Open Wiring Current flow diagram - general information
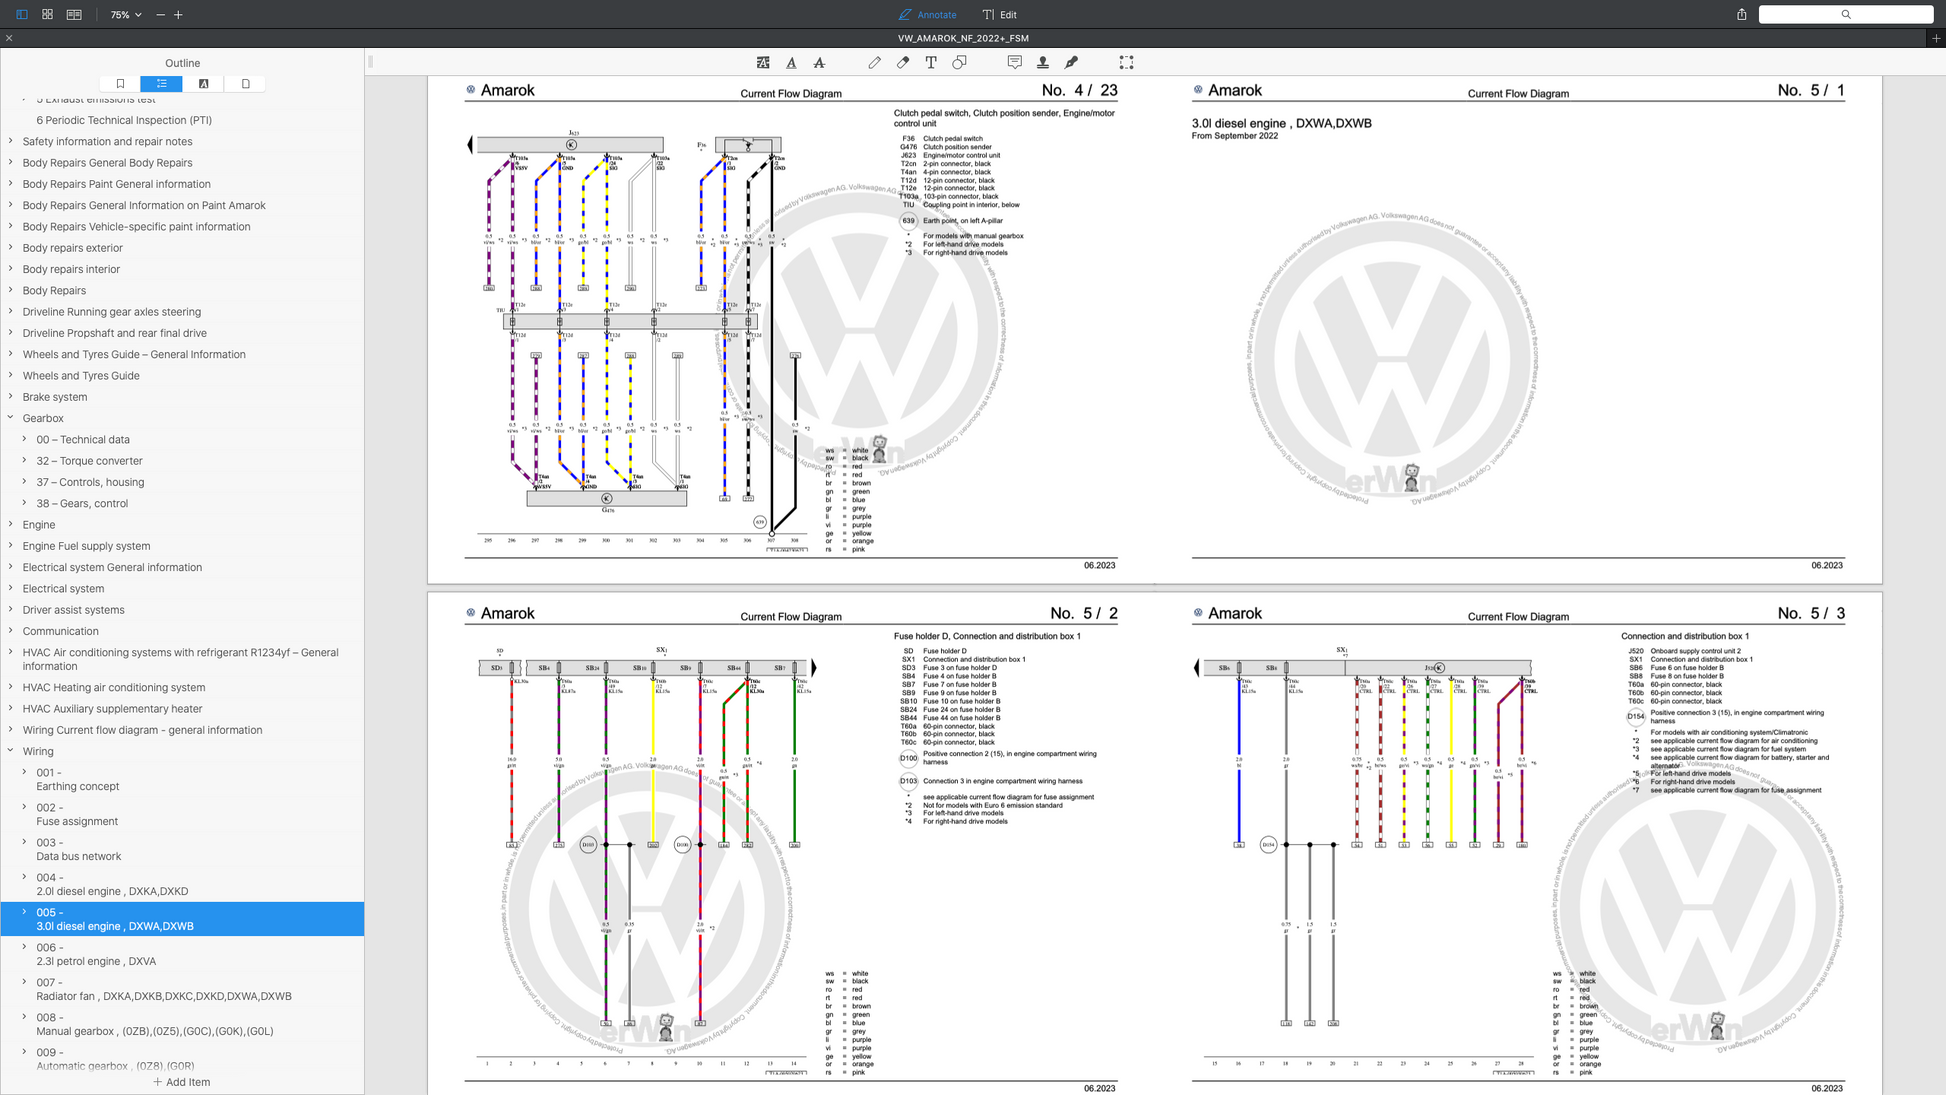The height and width of the screenshot is (1095, 1946). tap(142, 730)
